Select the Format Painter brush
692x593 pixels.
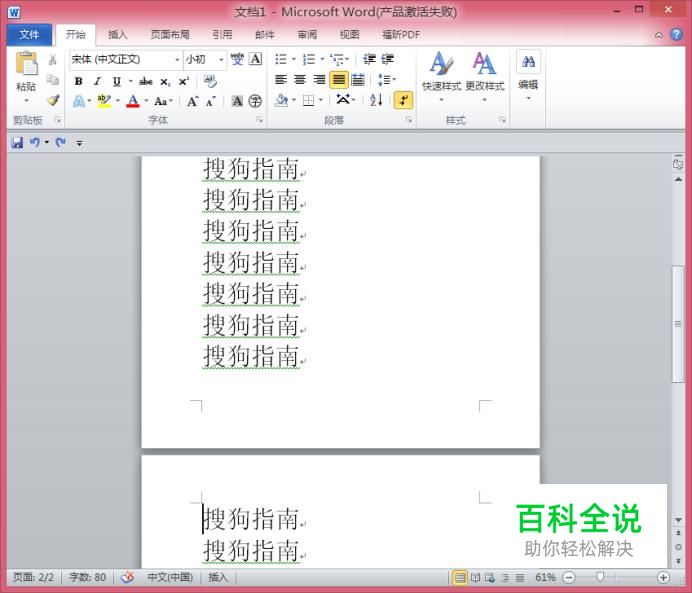pyautogui.click(x=53, y=101)
